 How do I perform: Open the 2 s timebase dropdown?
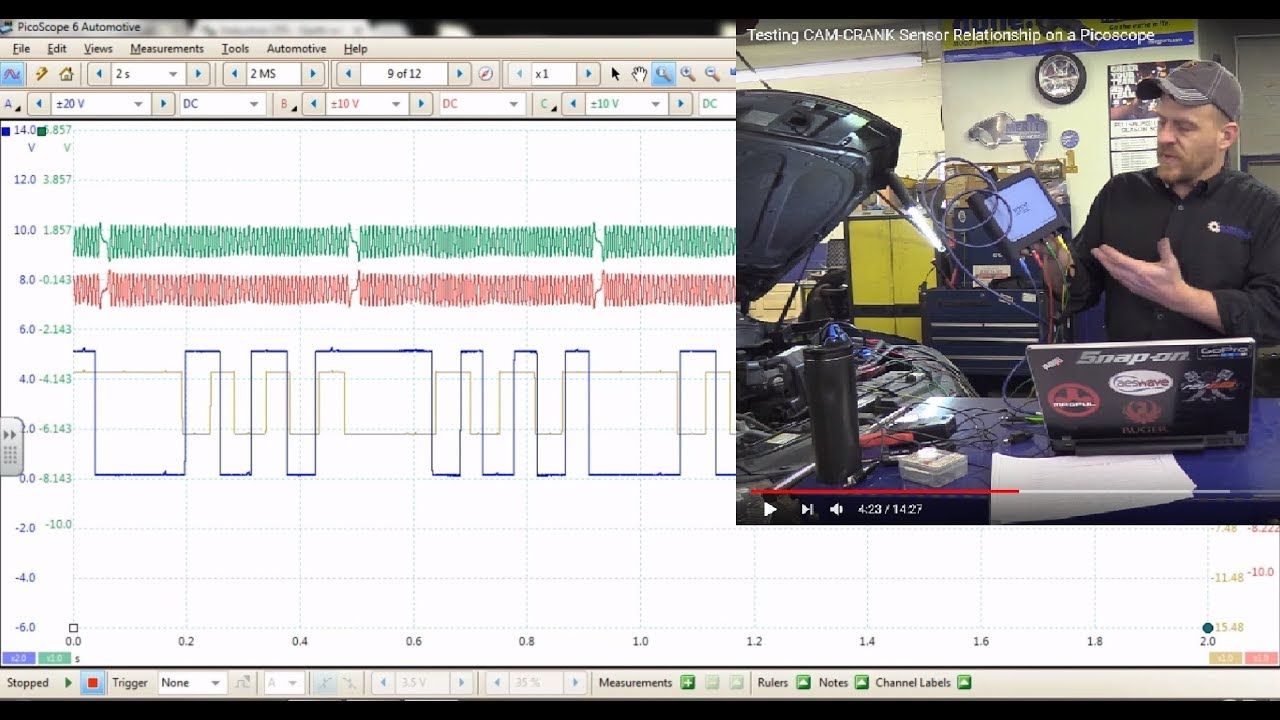[x=148, y=74]
